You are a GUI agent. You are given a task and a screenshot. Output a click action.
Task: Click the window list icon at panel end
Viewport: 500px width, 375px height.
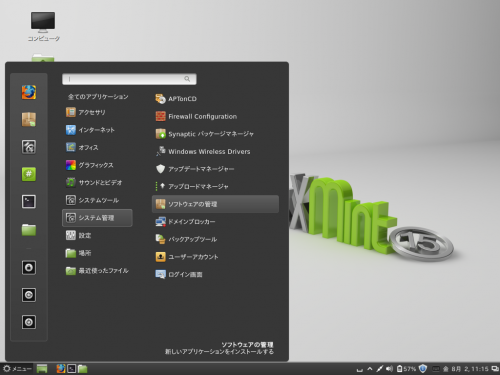tap(495, 369)
